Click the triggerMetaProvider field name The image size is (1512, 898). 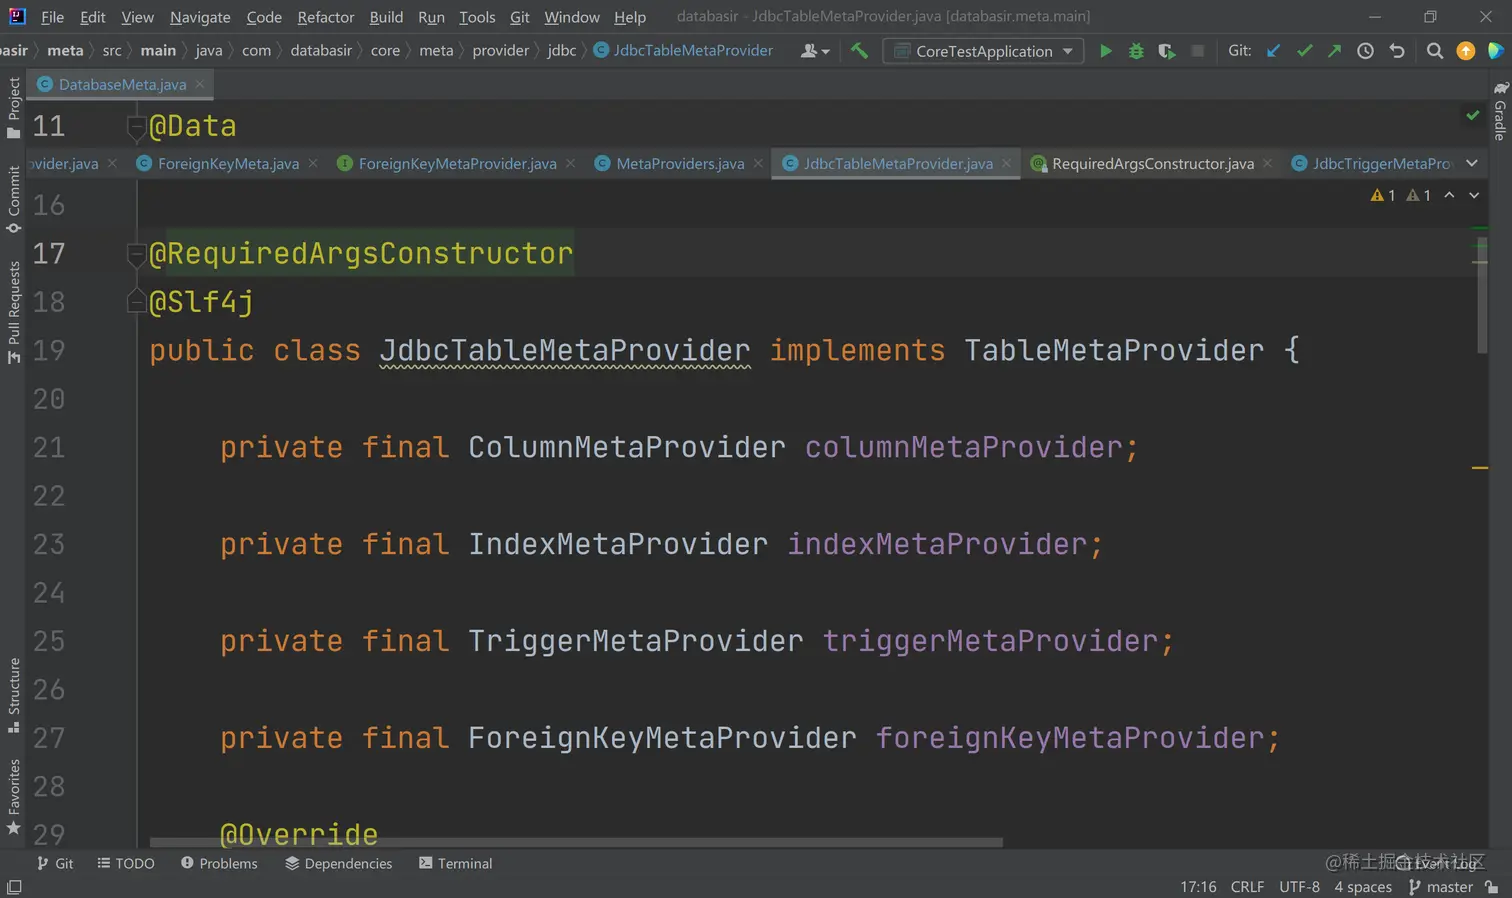990,641
